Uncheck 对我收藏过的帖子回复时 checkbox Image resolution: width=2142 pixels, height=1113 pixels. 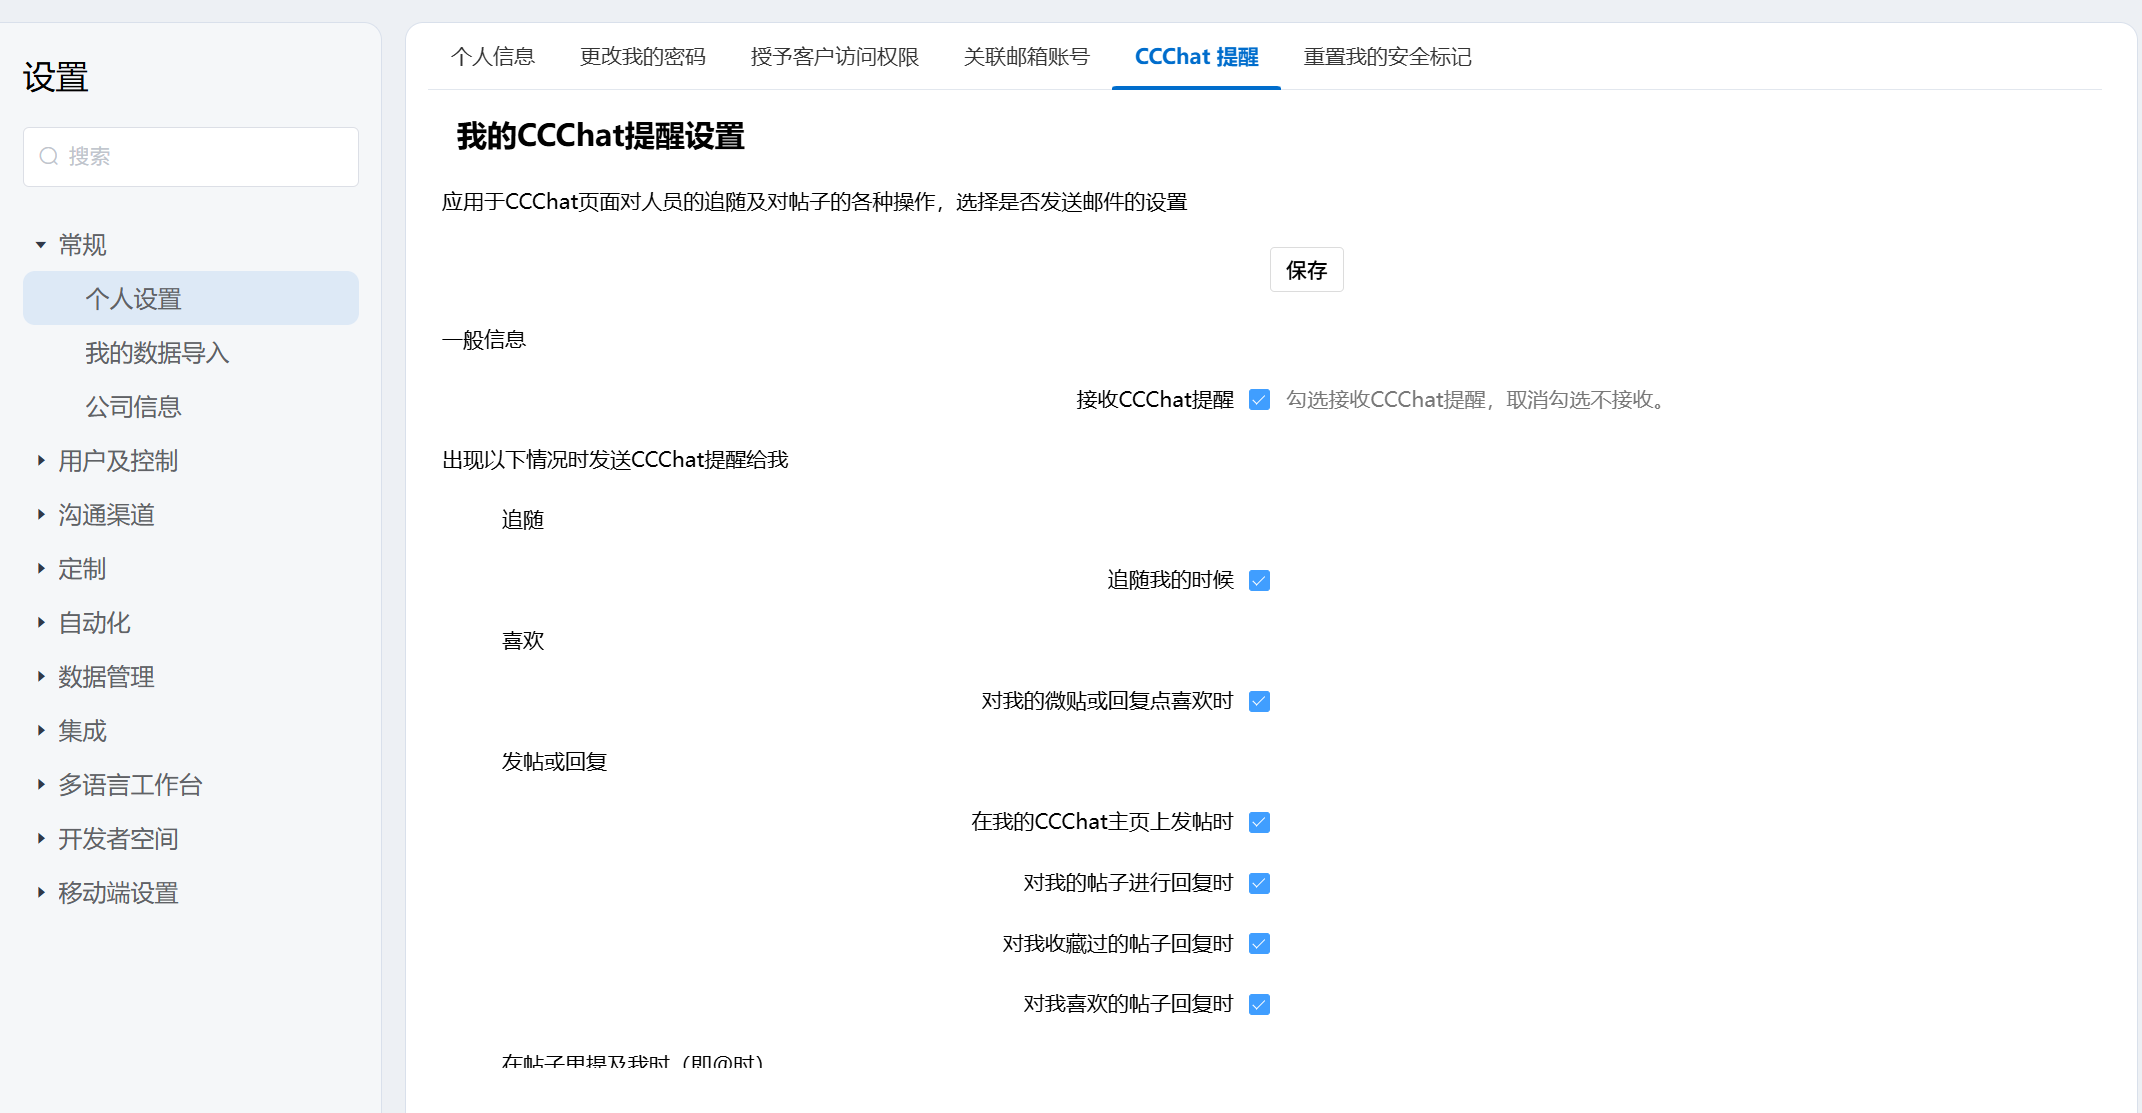(1259, 944)
